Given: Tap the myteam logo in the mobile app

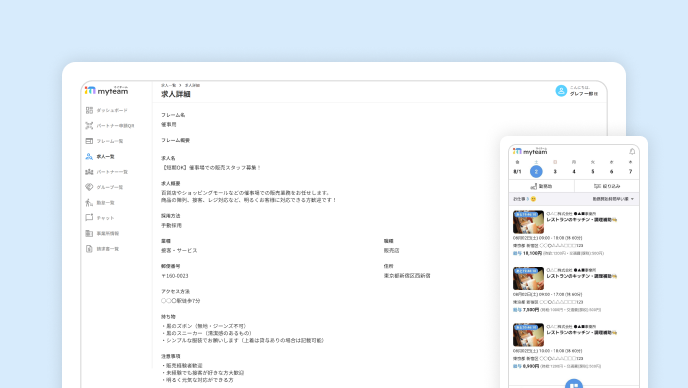Looking at the screenshot, I should coord(530,151).
